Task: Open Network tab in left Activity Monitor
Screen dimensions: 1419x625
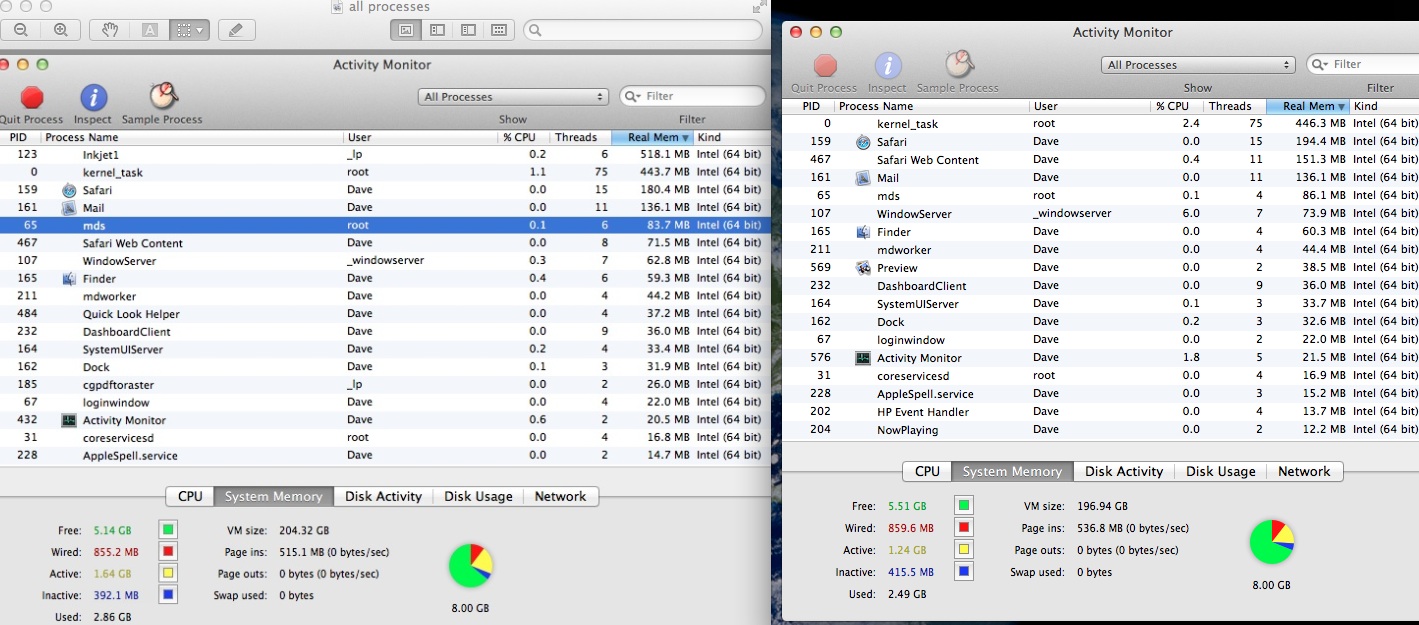Action: pyautogui.click(x=560, y=496)
